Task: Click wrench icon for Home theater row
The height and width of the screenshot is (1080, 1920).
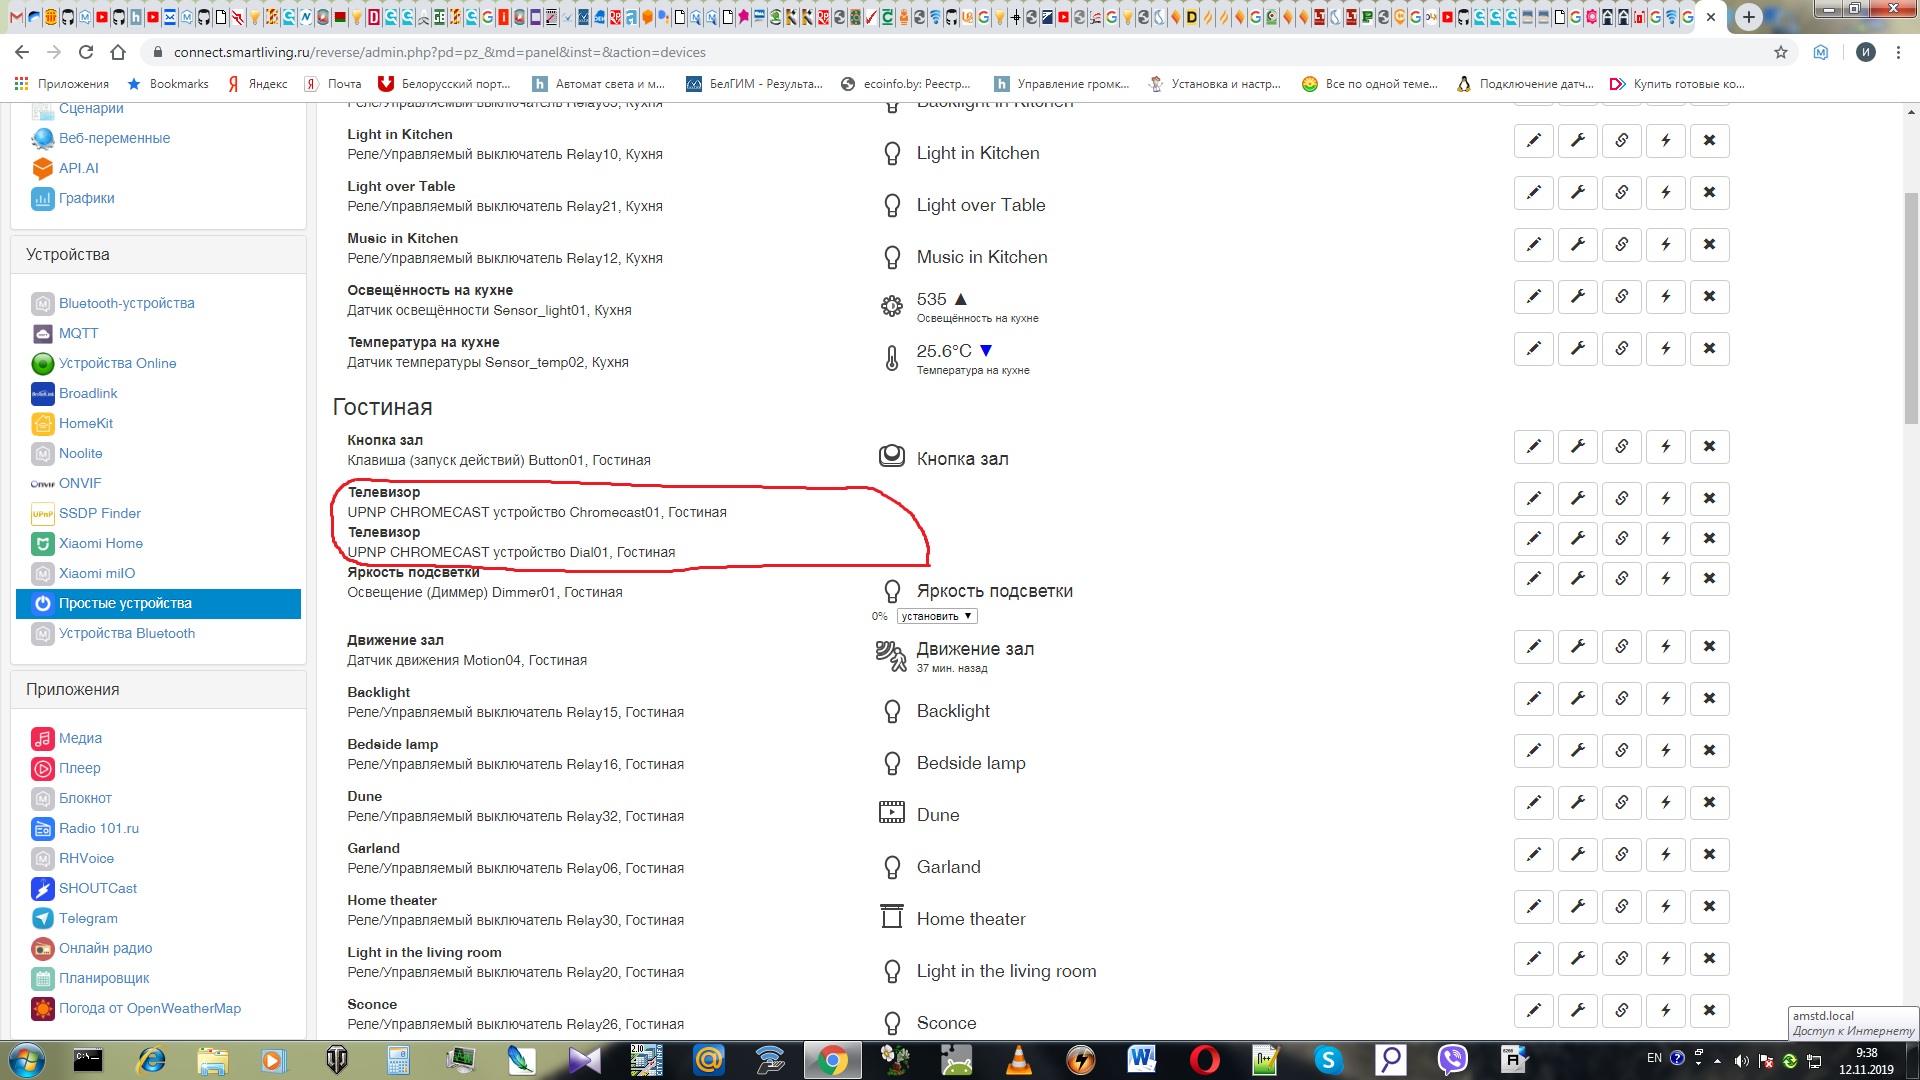Action: [x=1577, y=907]
